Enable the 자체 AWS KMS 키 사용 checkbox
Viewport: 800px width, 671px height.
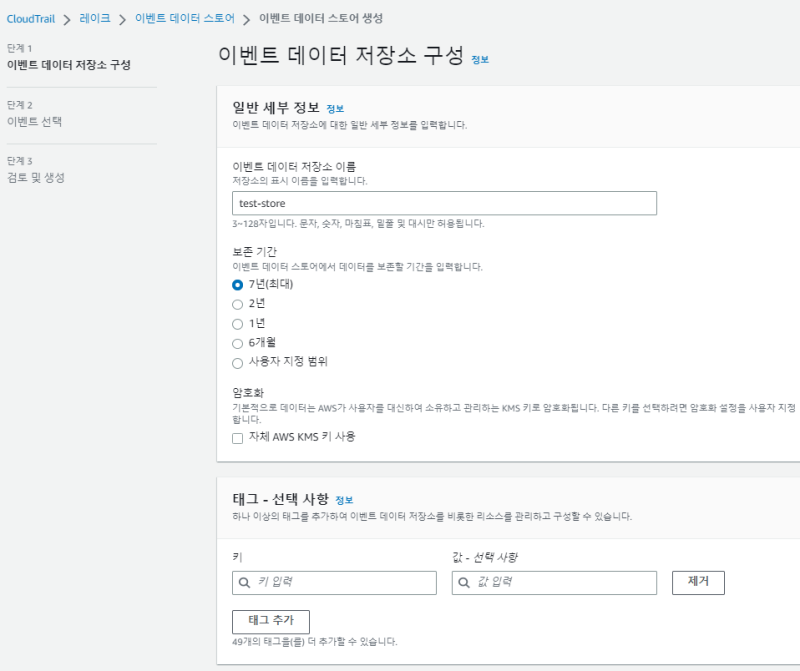click(x=238, y=437)
